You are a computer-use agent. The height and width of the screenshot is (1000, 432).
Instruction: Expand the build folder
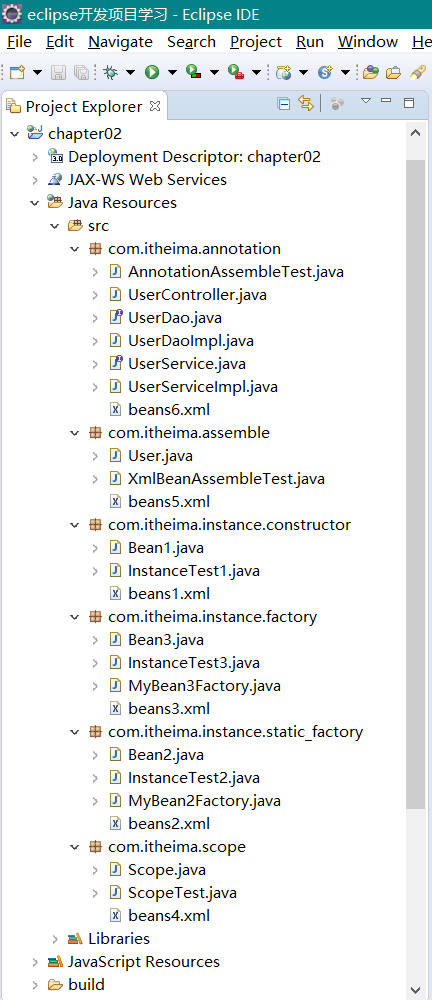pyautogui.click(x=34, y=985)
